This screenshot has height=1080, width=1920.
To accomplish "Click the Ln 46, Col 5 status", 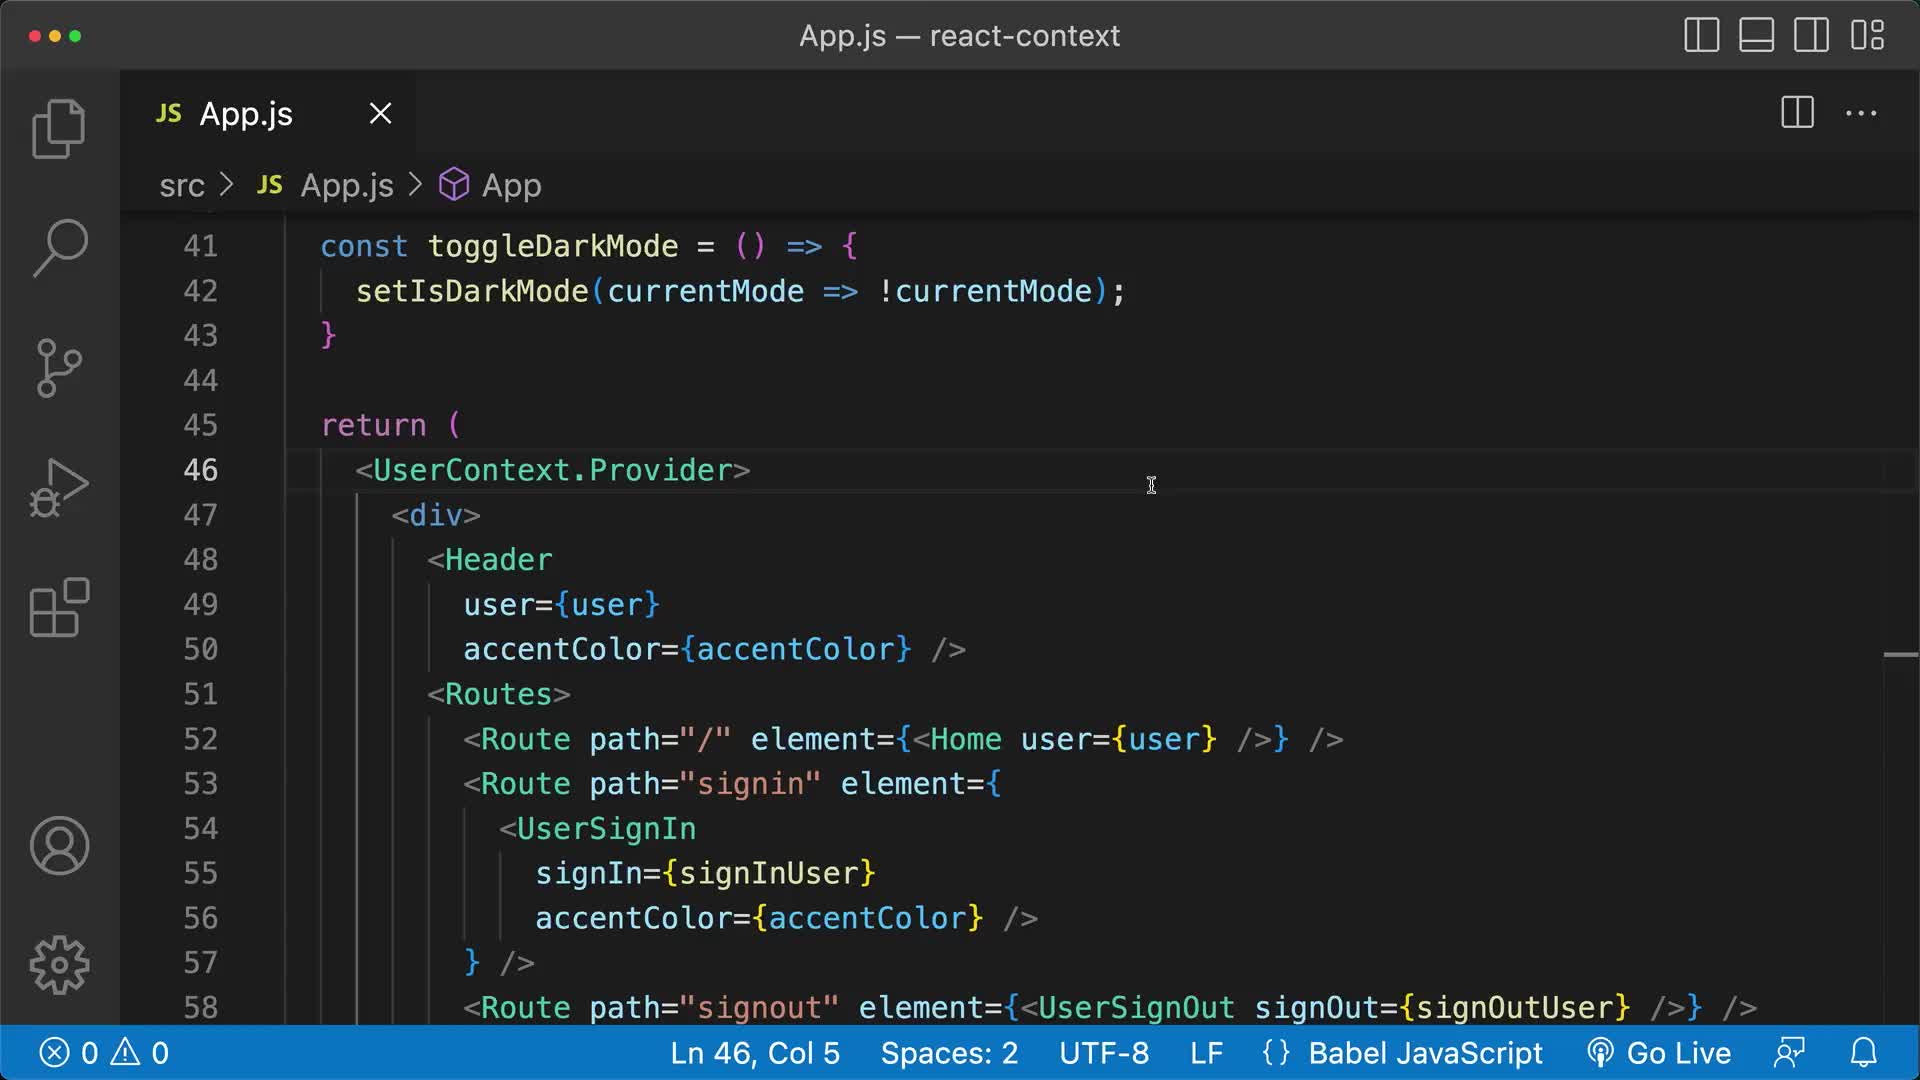I will [755, 1053].
